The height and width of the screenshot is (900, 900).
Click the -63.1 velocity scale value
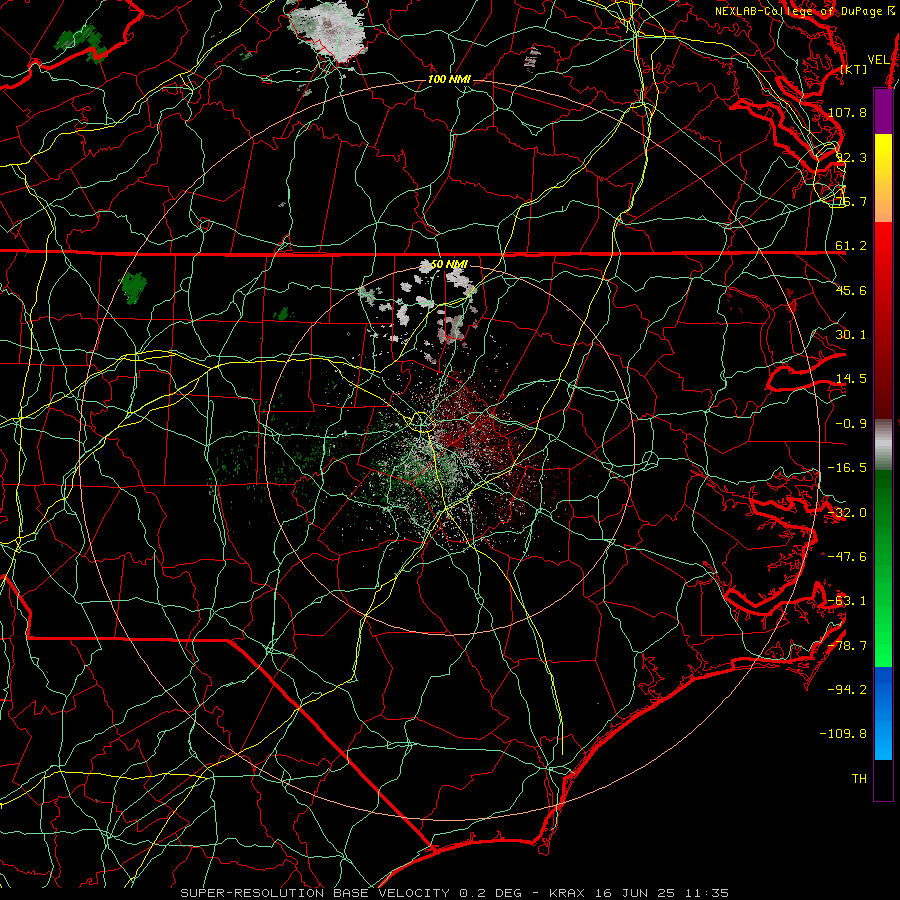847,600
